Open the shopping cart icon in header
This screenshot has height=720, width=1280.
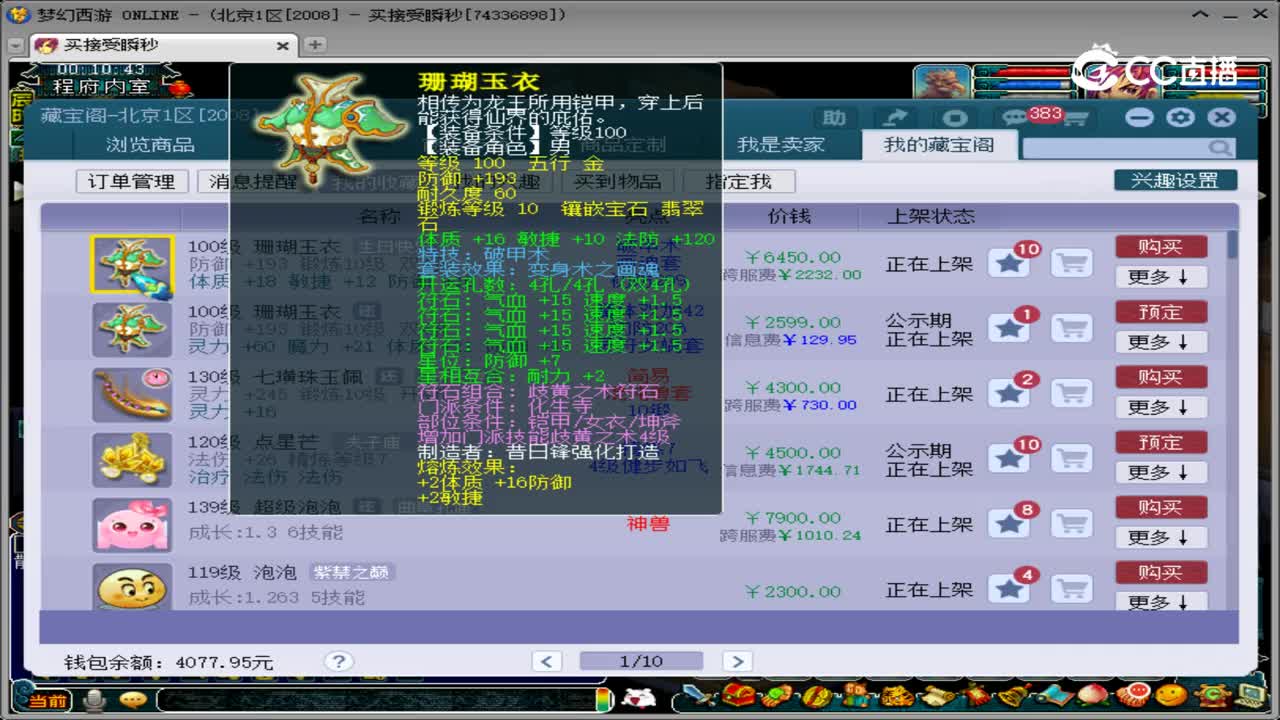click(x=1074, y=118)
